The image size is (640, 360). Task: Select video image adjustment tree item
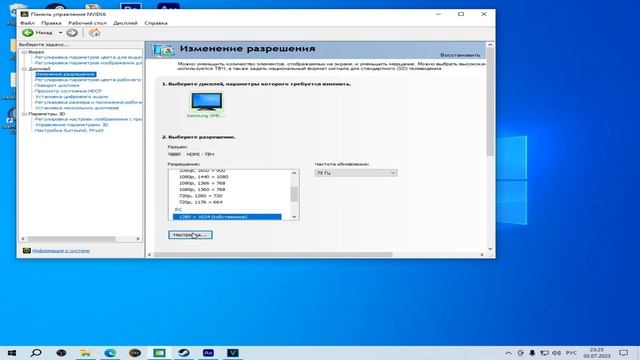click(88, 63)
